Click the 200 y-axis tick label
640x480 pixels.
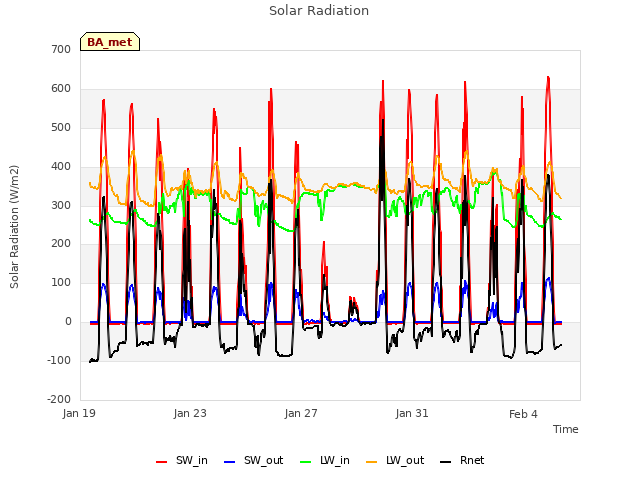pyautogui.click(x=61, y=244)
